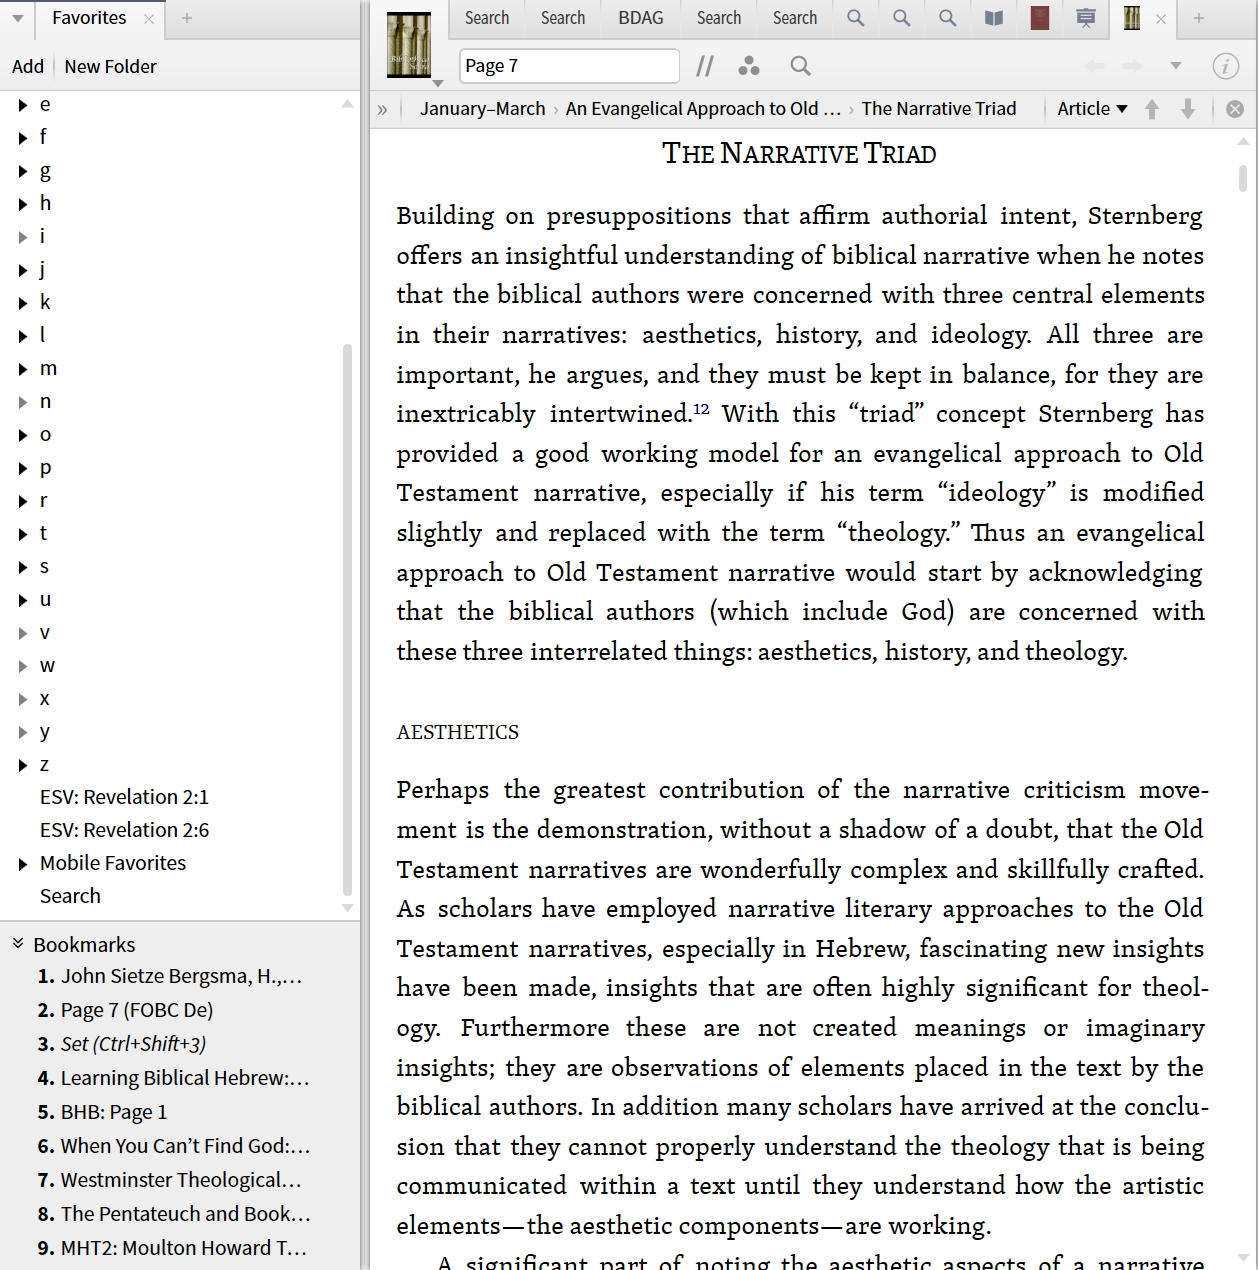Select the 't' folder label
The height and width of the screenshot is (1270, 1258).
click(43, 533)
